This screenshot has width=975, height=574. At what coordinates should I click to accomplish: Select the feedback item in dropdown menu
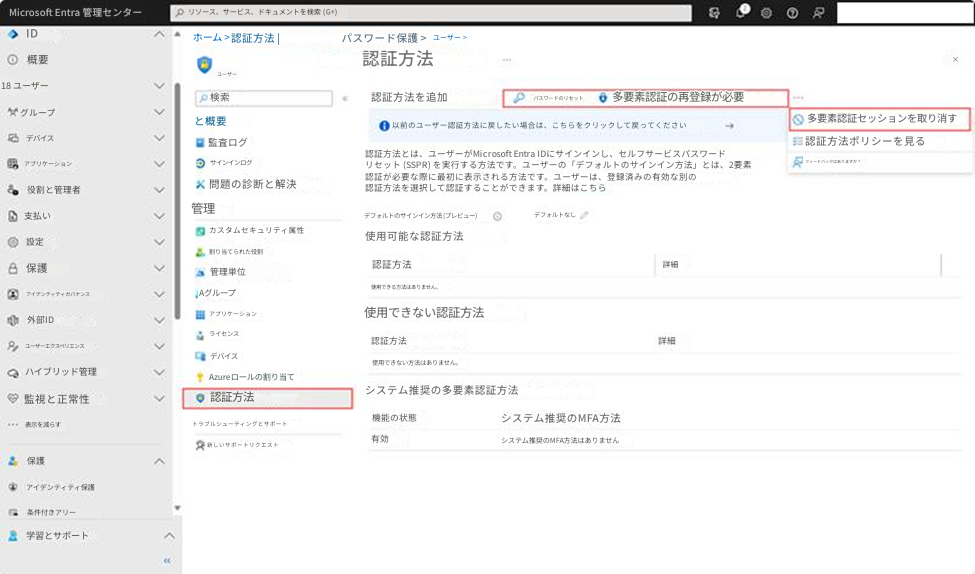tap(880, 162)
